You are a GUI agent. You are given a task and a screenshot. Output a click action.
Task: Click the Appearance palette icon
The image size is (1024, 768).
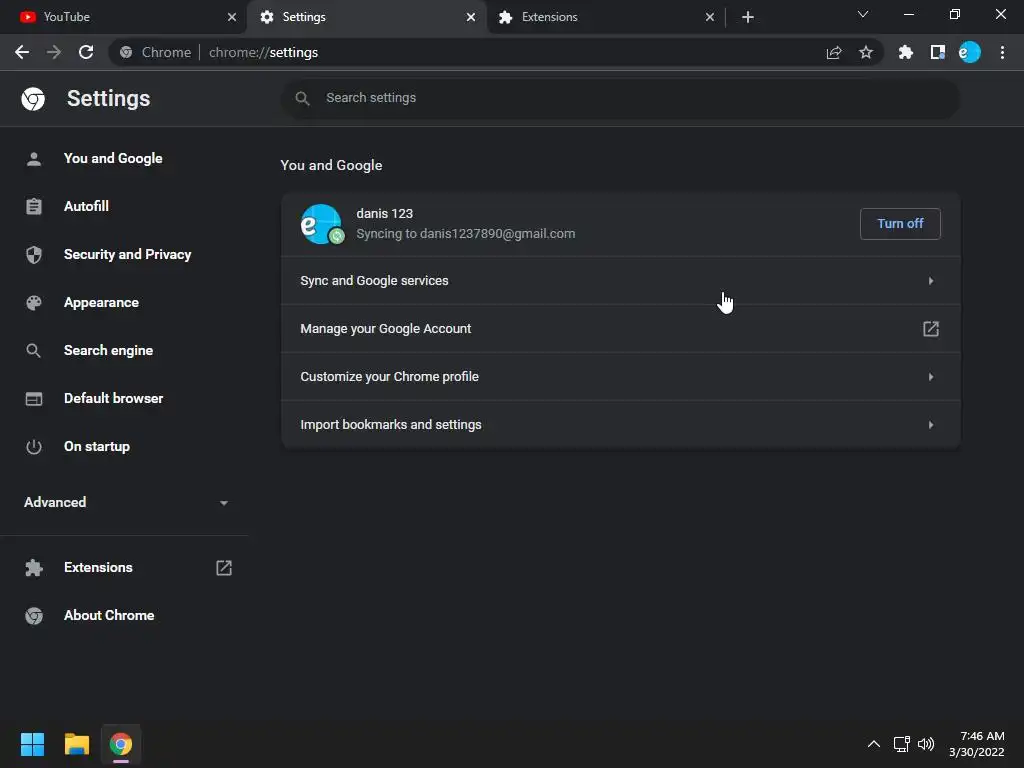[x=34, y=302]
